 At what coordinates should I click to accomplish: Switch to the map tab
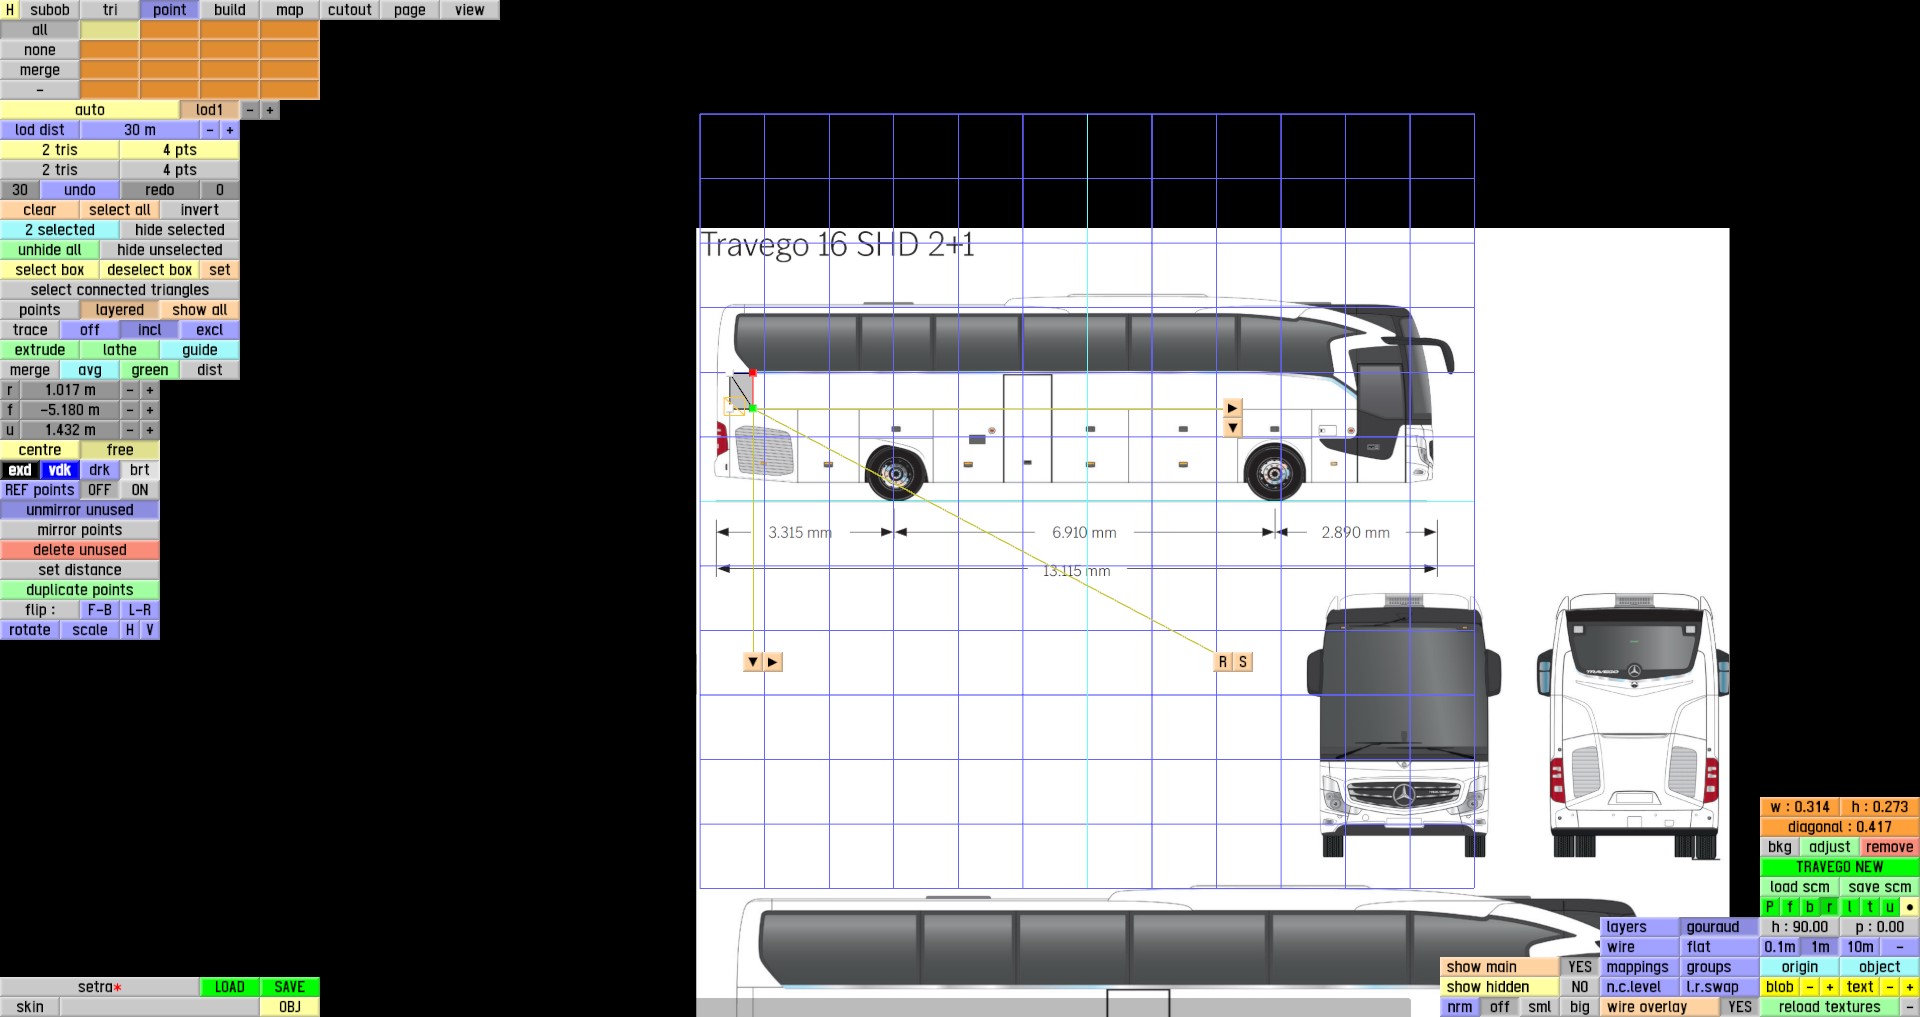290,10
